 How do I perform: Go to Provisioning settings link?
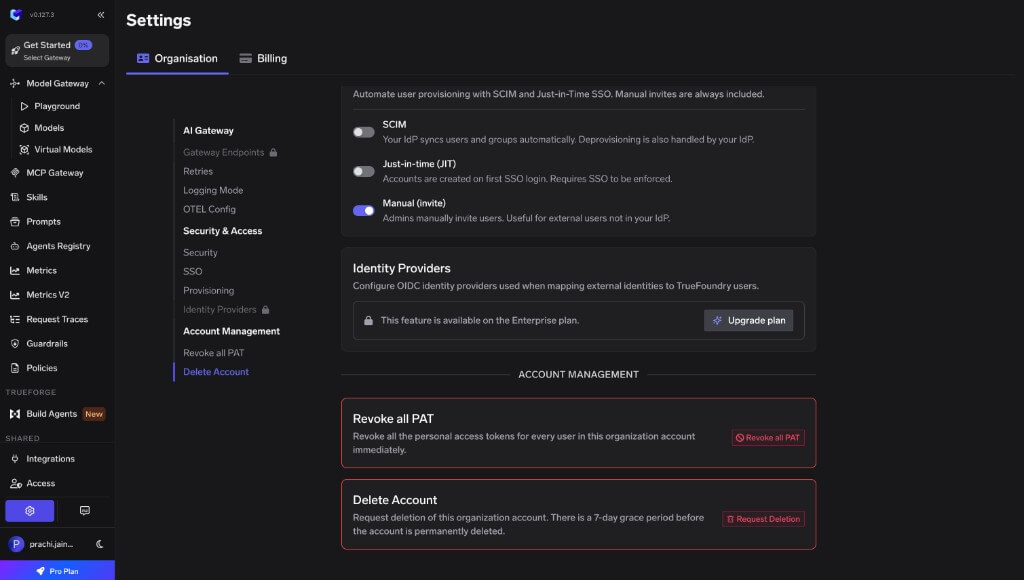pyautogui.click(x=208, y=290)
